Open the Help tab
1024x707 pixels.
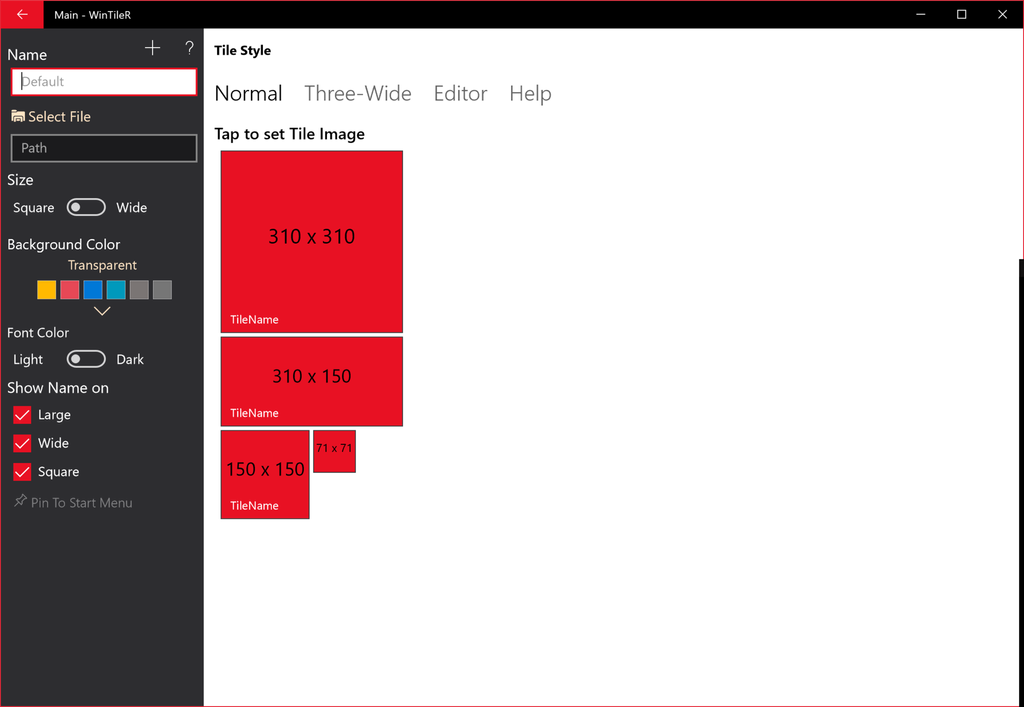[x=530, y=93]
